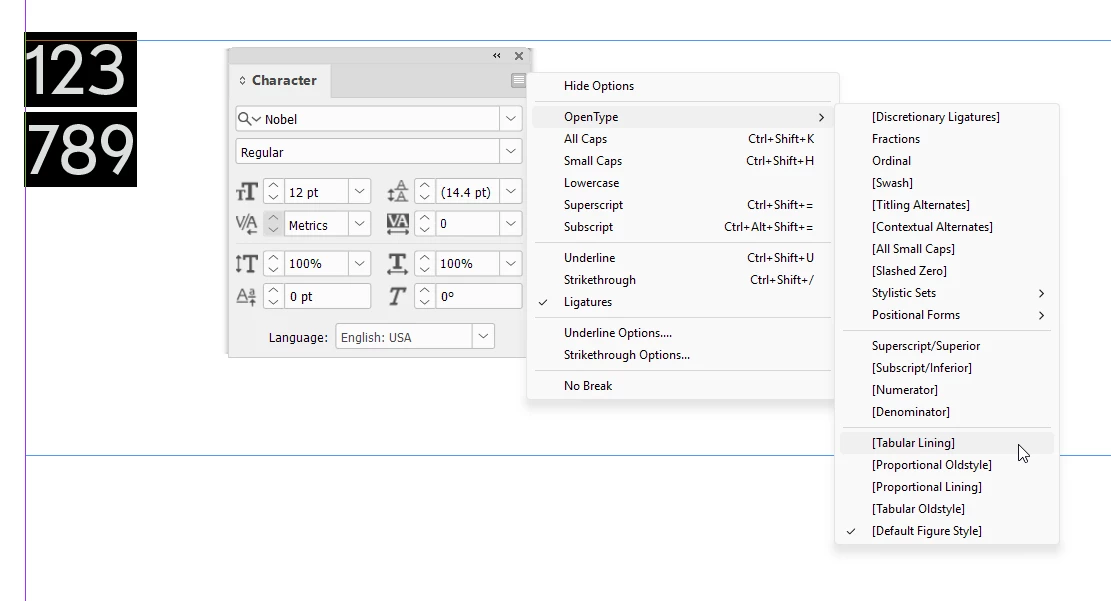Click the skew italic T icon

397,296
